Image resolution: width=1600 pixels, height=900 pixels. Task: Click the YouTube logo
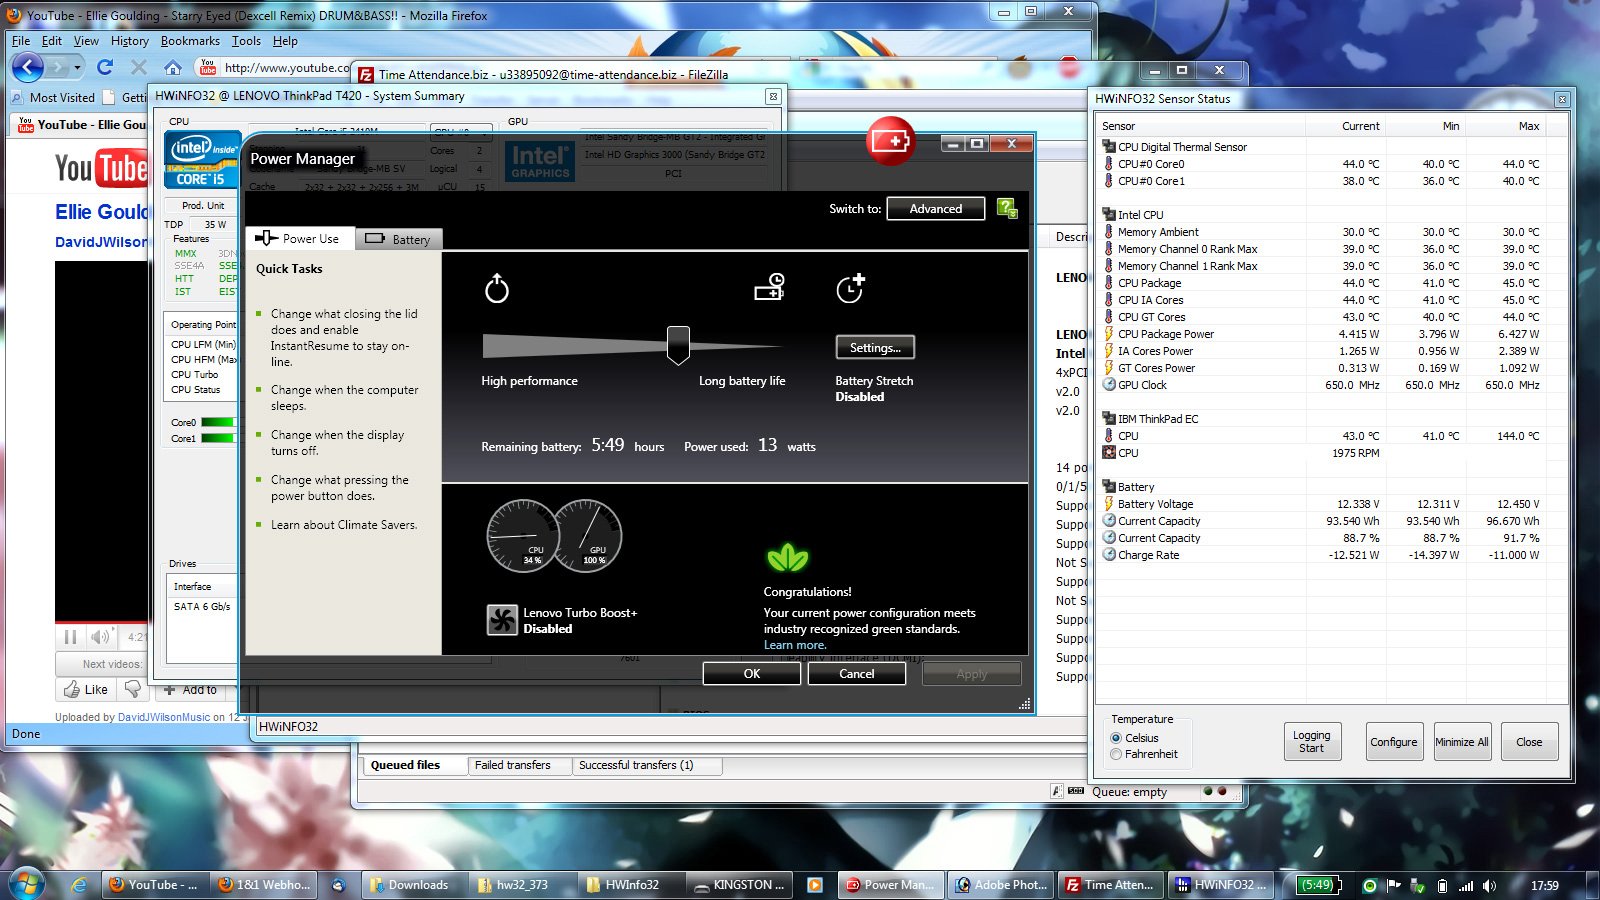101,168
